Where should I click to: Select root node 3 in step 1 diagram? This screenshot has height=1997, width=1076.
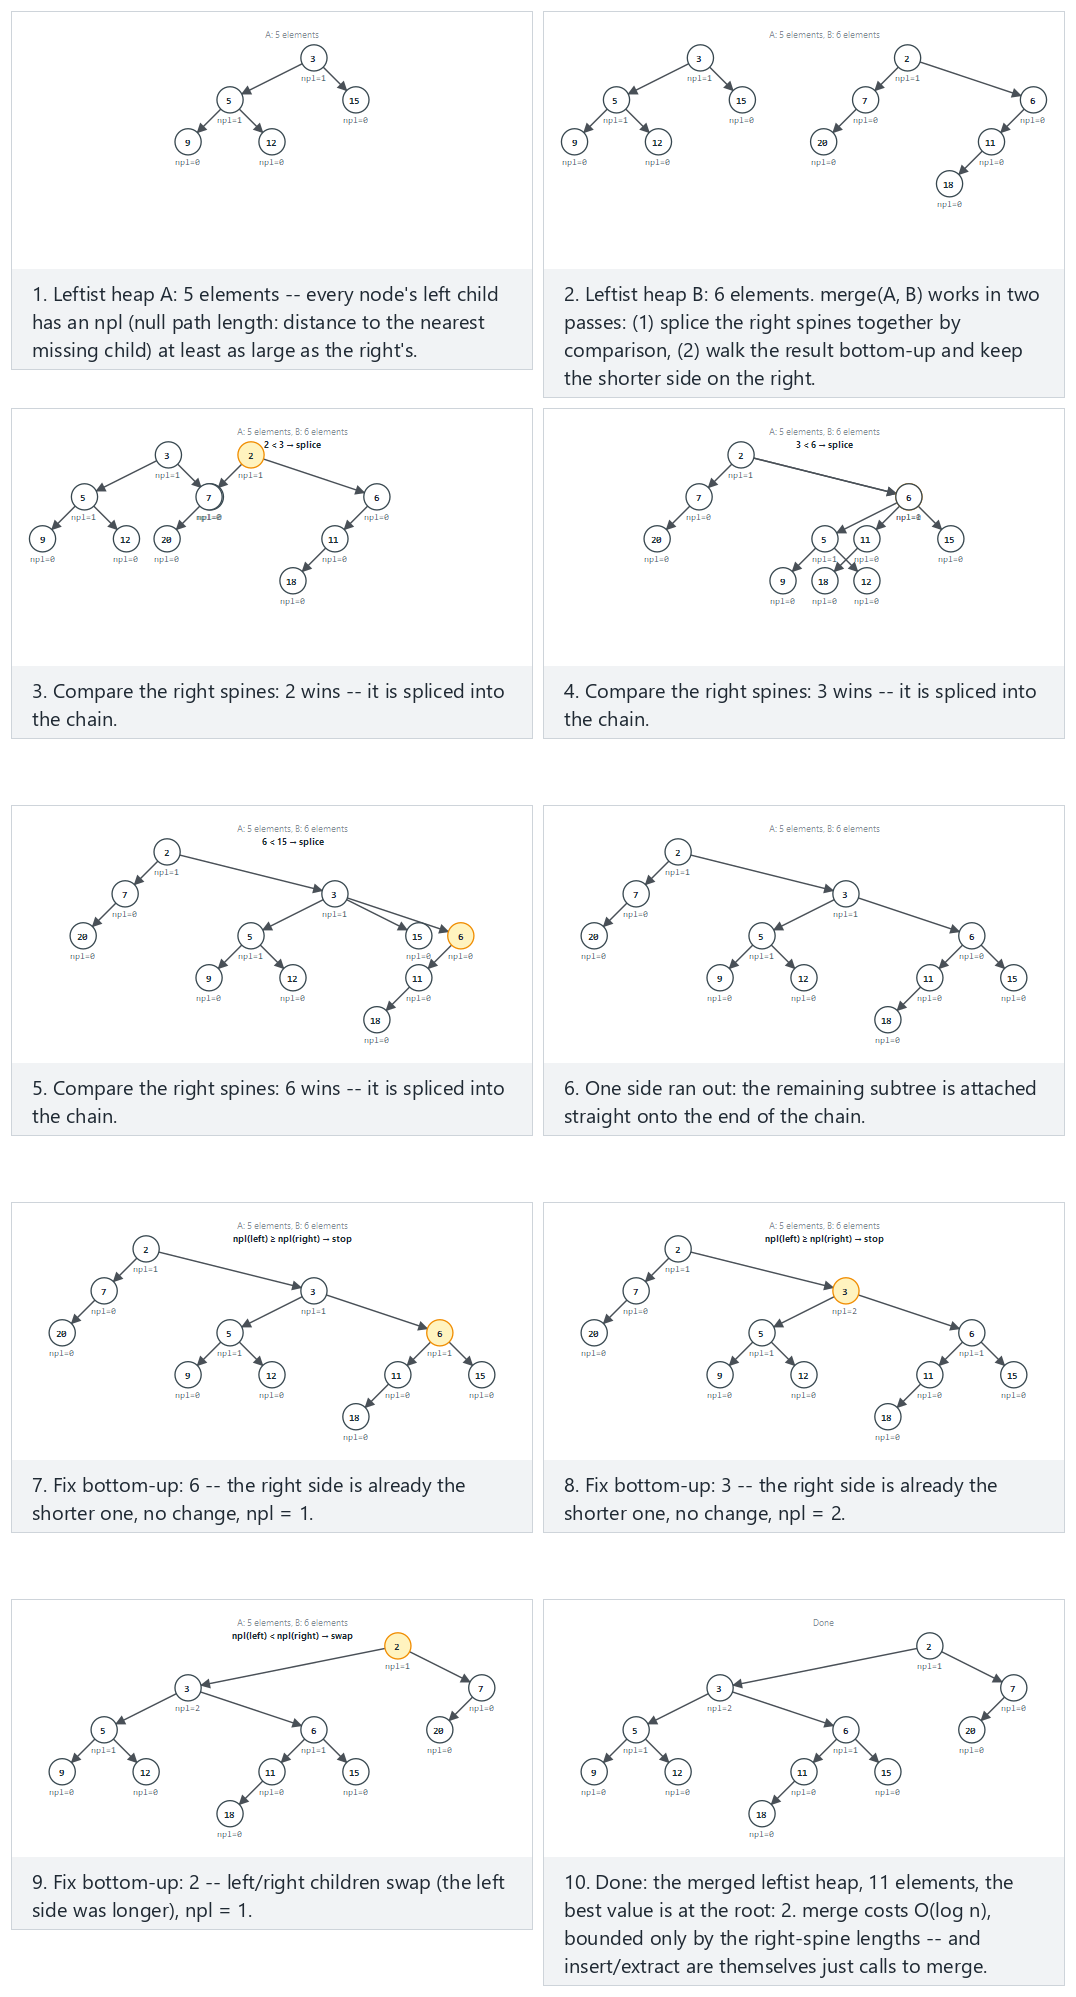313,58
